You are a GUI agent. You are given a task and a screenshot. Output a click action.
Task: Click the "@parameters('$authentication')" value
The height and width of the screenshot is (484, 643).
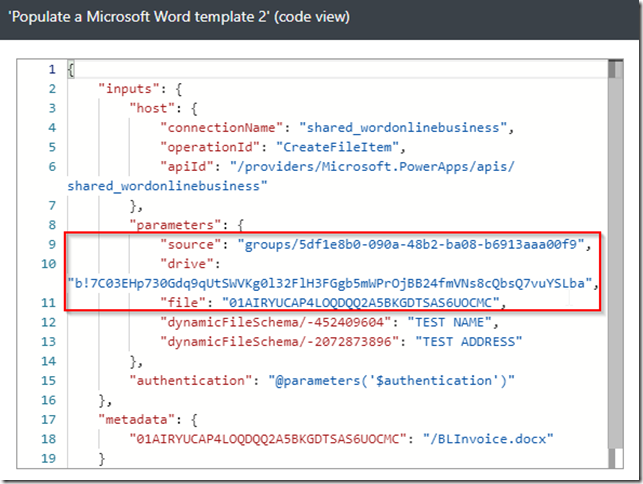[391, 381]
